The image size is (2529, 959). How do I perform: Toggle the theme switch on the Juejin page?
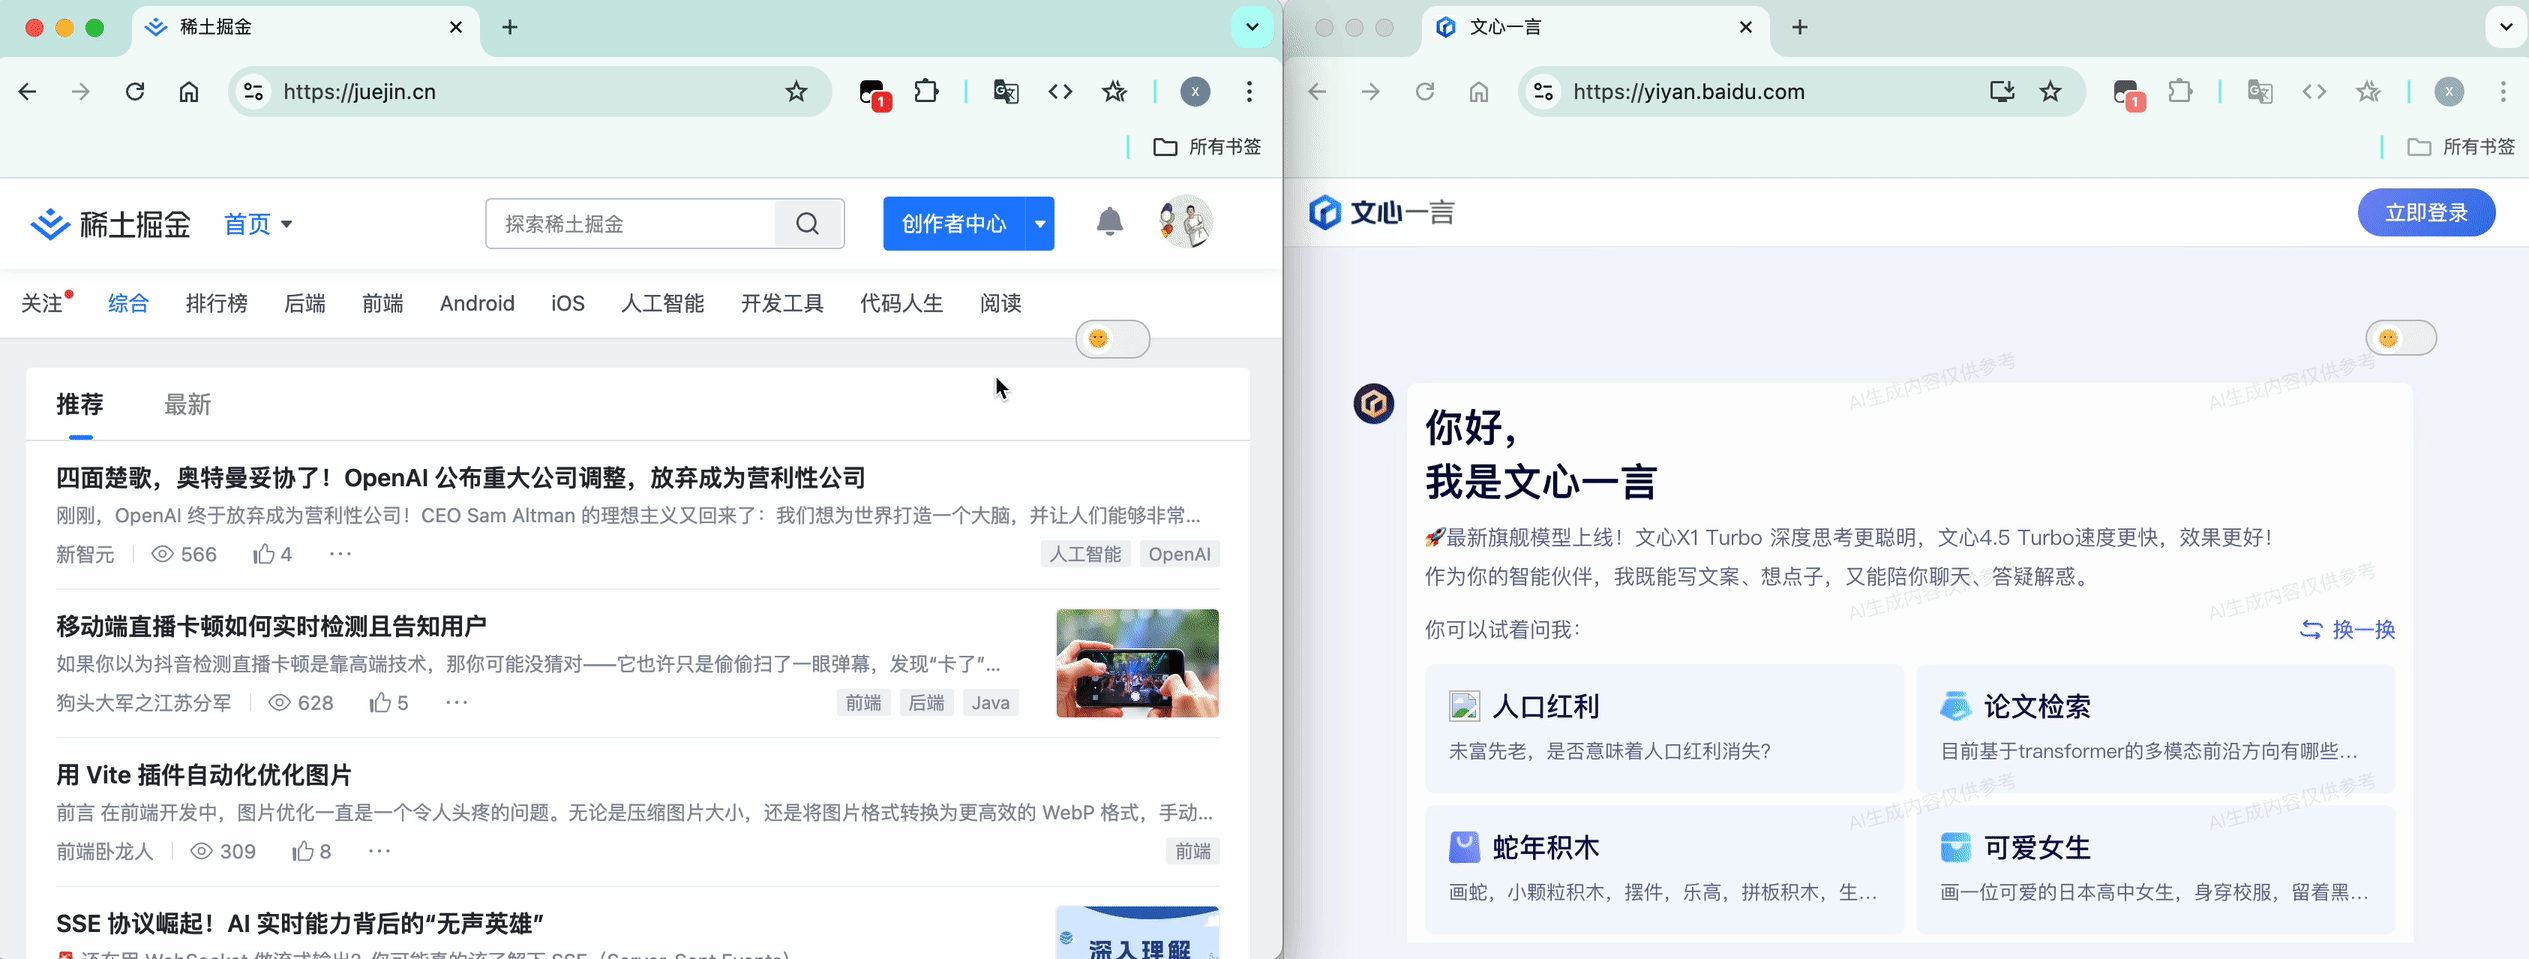coord(1113,339)
